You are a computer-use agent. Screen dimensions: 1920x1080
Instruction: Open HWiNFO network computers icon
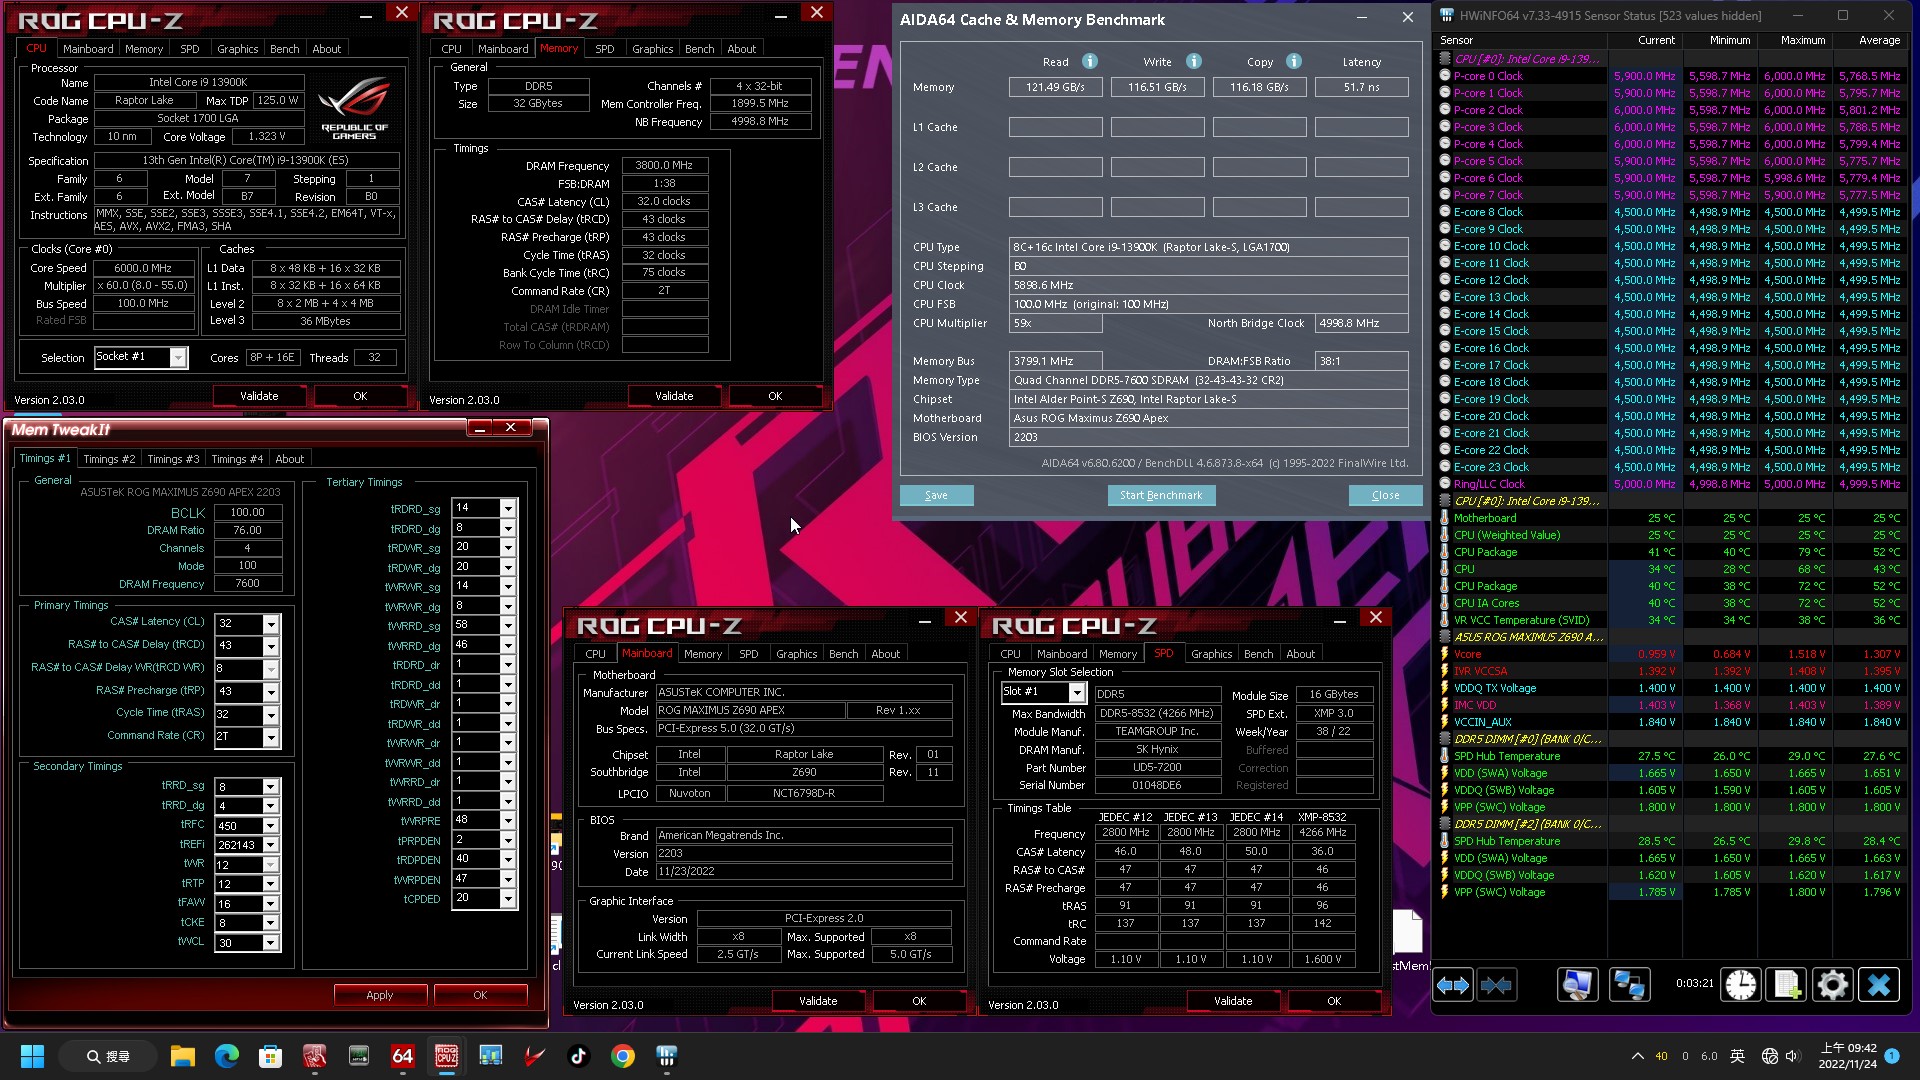(x=1629, y=985)
